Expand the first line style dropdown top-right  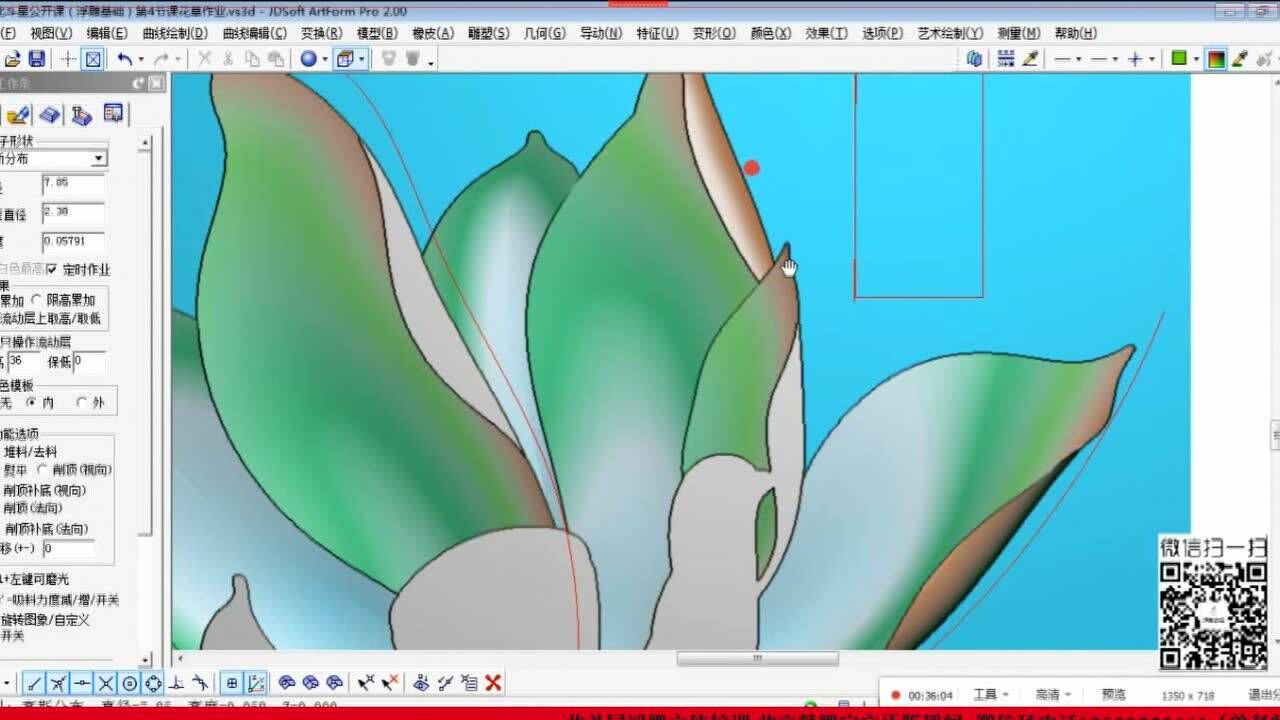tap(1078, 60)
